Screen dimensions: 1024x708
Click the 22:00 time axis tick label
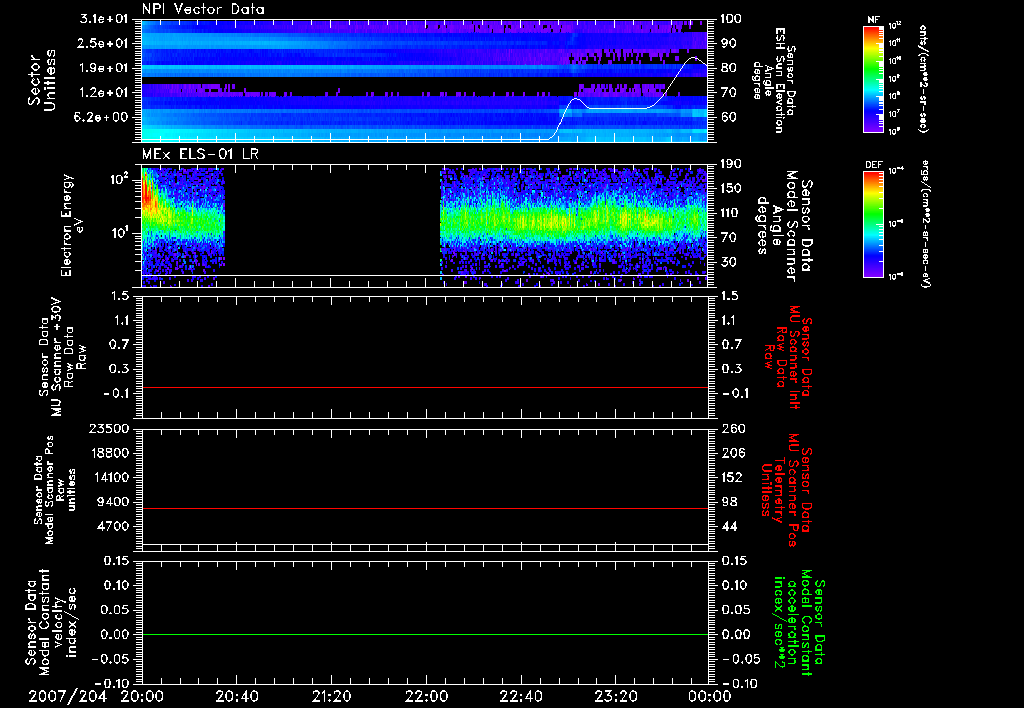click(426, 696)
